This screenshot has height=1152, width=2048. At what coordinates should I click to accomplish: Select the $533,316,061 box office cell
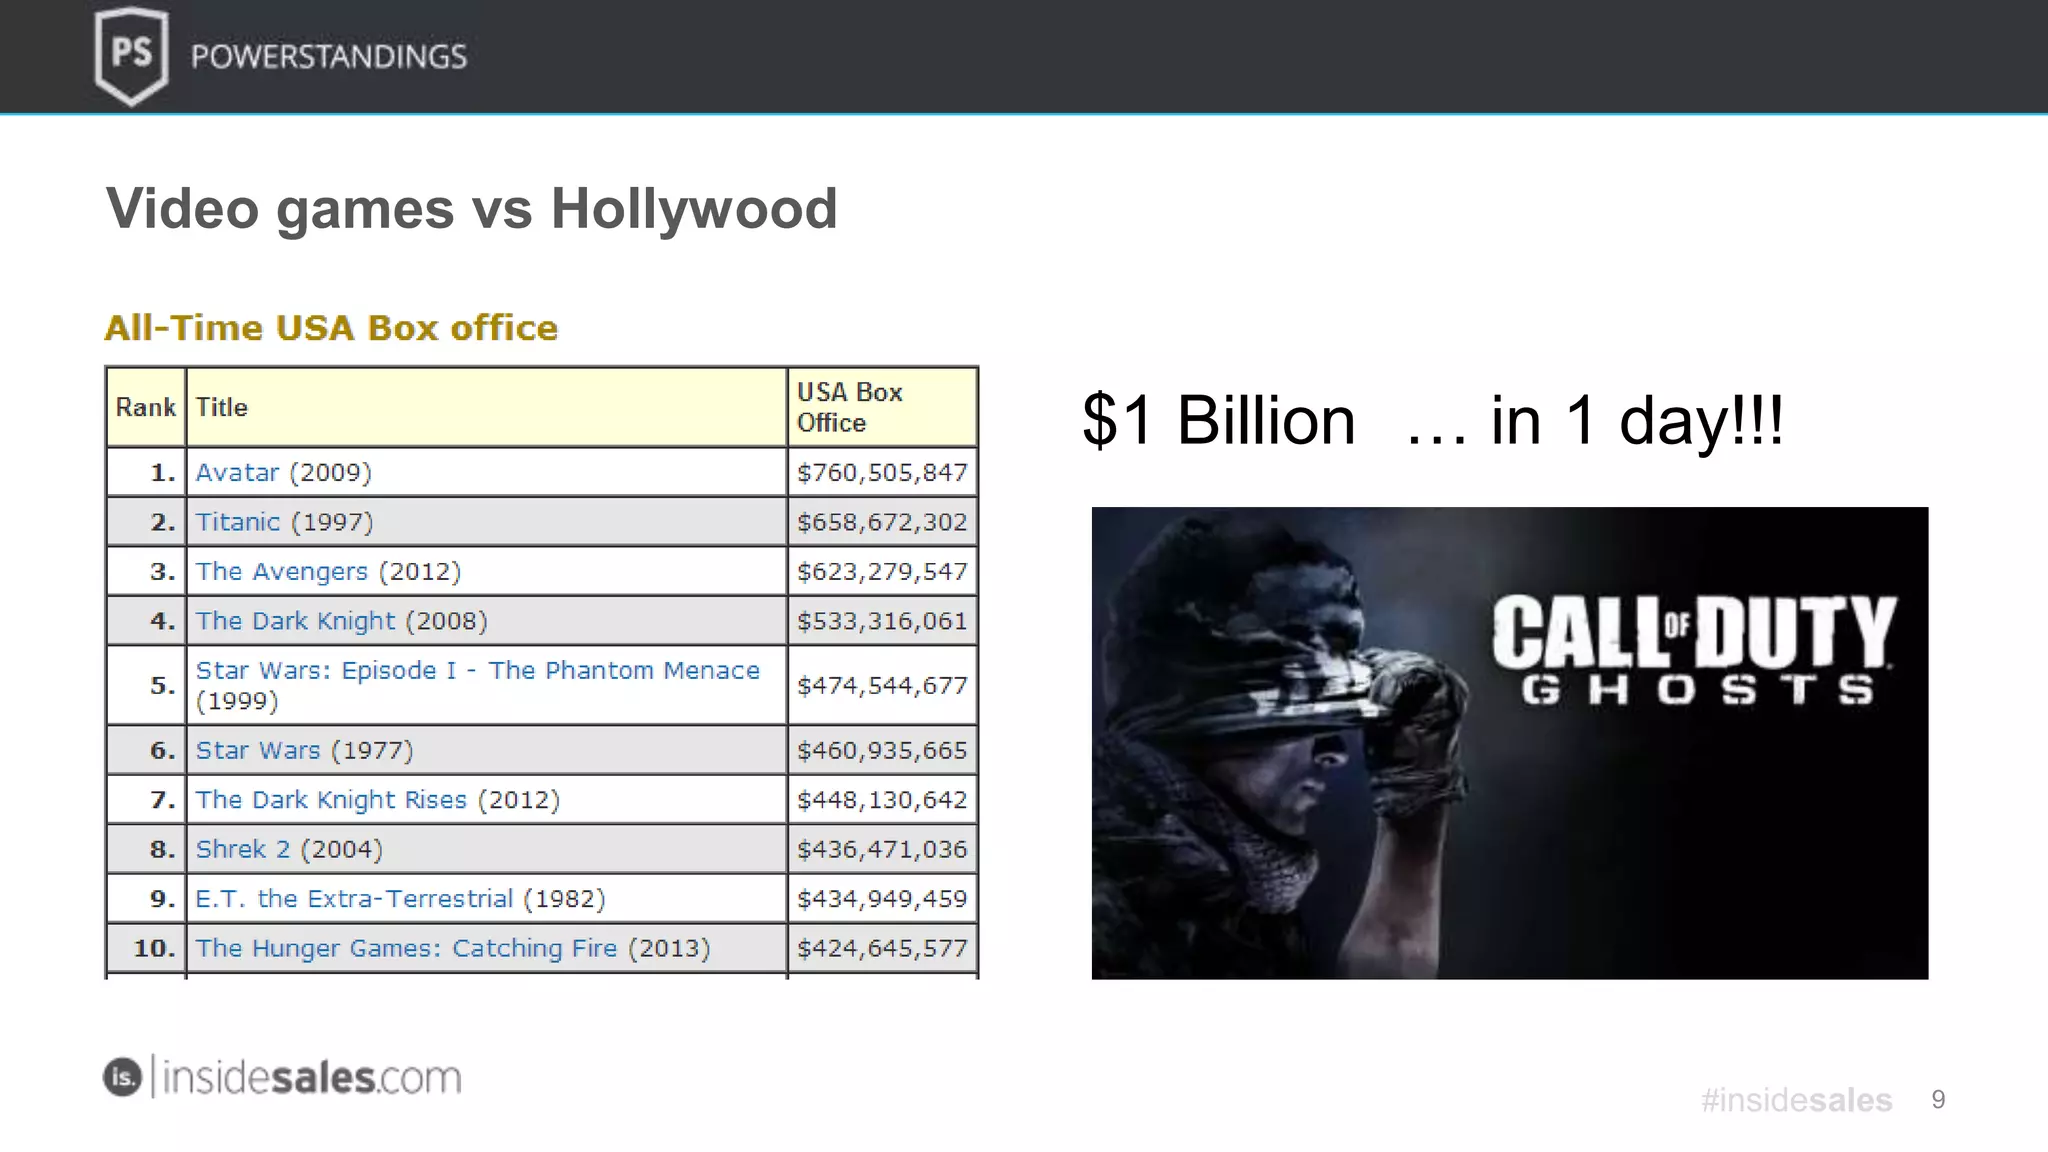[882, 621]
